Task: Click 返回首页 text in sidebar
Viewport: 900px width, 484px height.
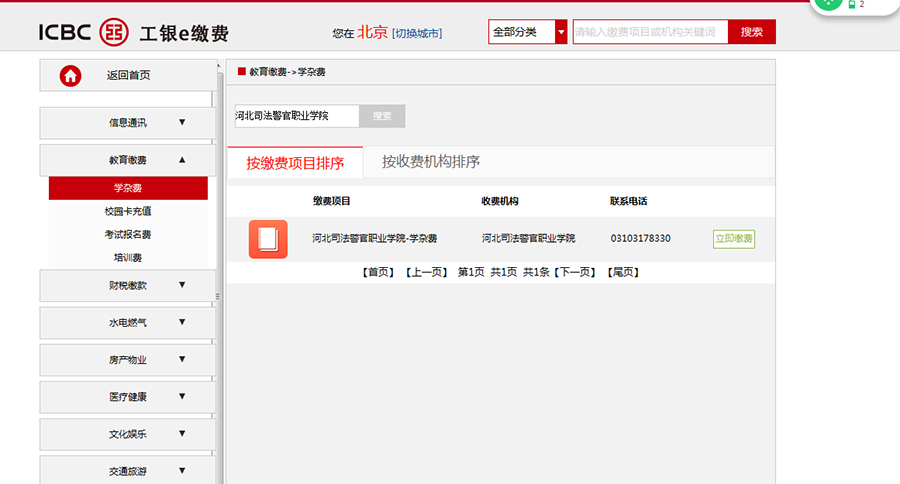Action: pyautogui.click(x=129, y=75)
